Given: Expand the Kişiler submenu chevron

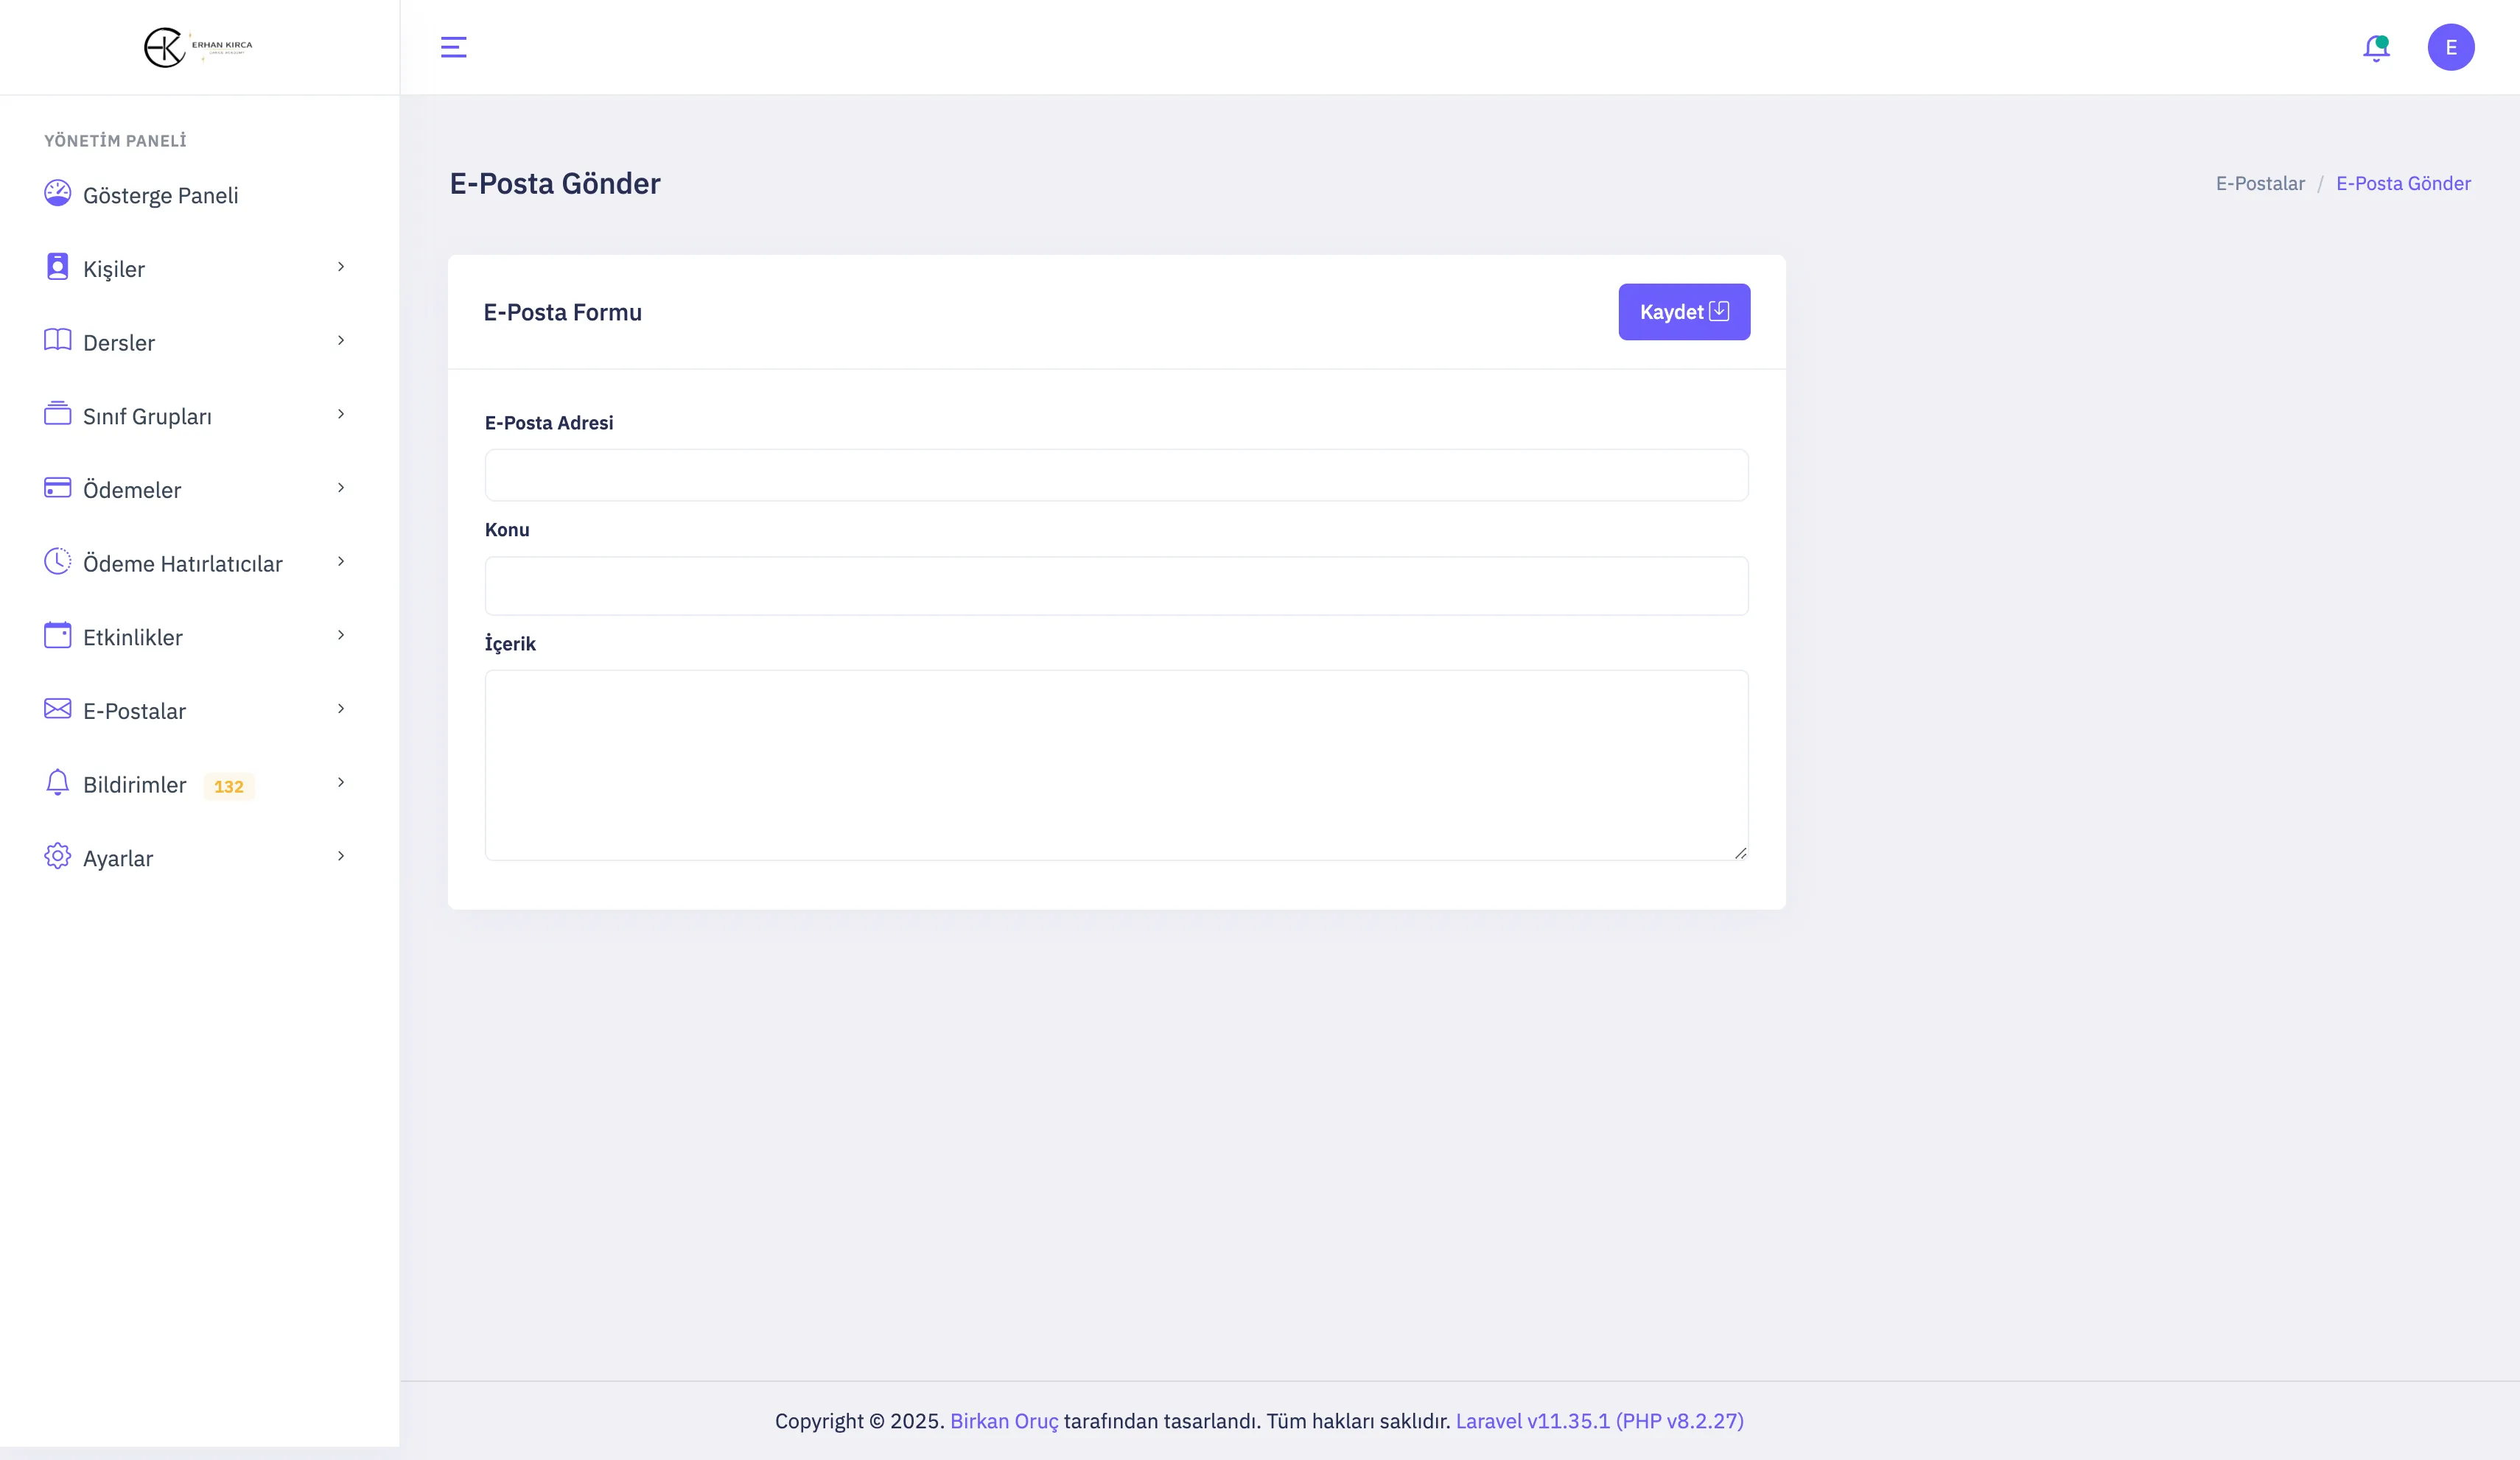Looking at the screenshot, I should pos(341,267).
